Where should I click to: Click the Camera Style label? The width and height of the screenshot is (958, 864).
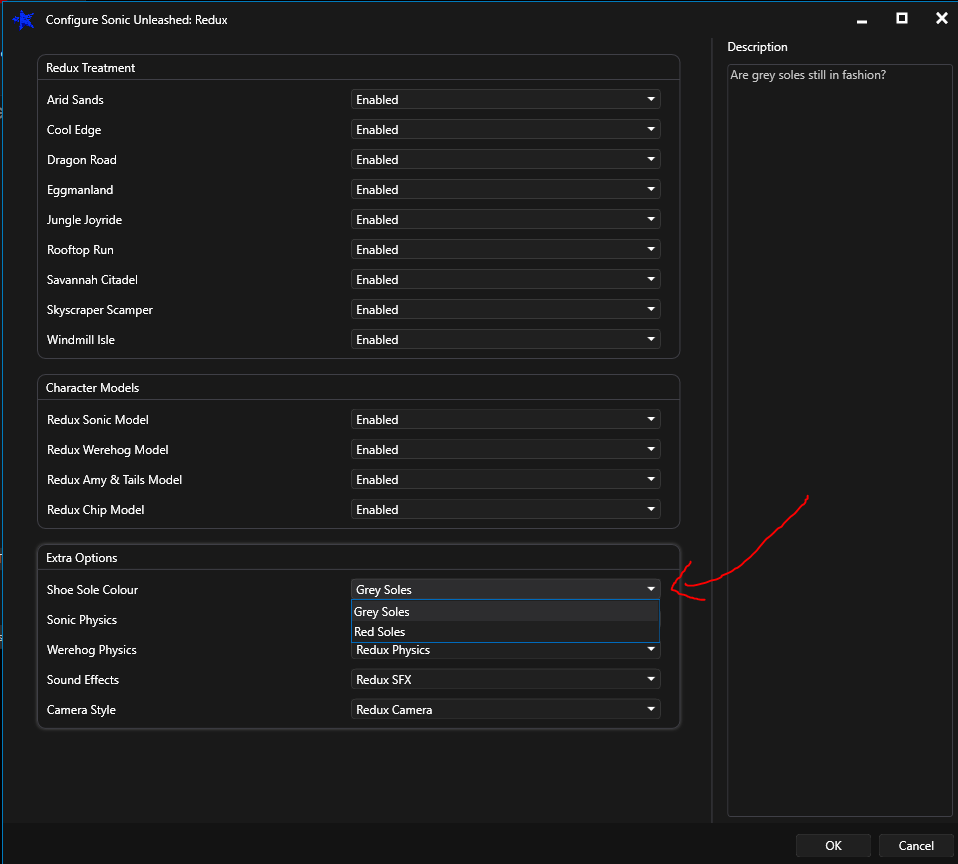coord(81,709)
